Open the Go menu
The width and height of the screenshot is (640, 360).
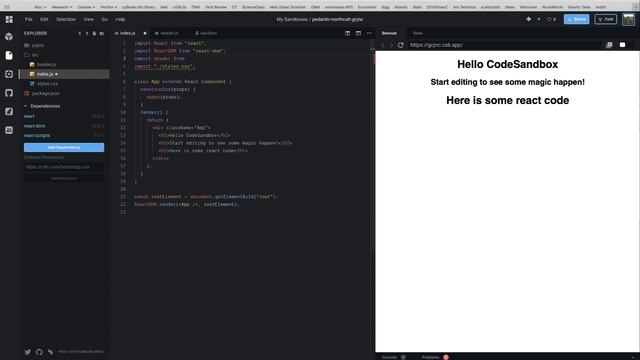point(104,19)
